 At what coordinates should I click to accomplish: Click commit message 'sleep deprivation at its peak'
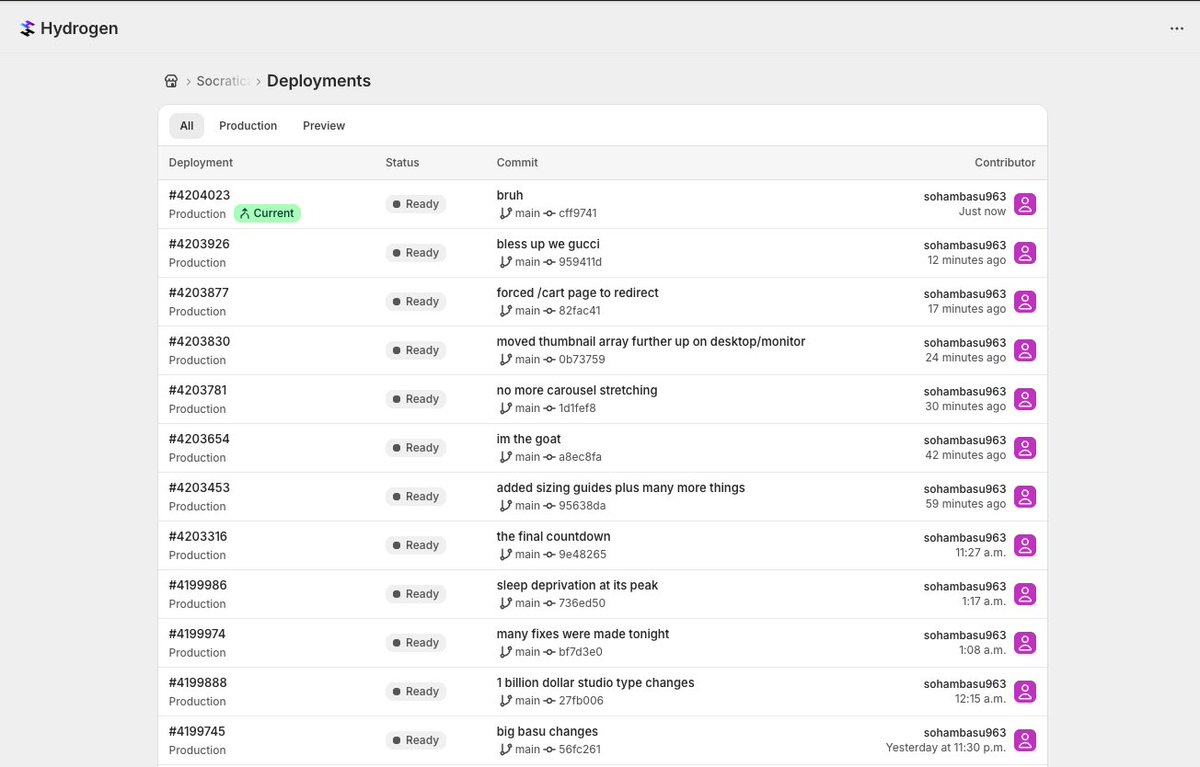click(x=577, y=585)
